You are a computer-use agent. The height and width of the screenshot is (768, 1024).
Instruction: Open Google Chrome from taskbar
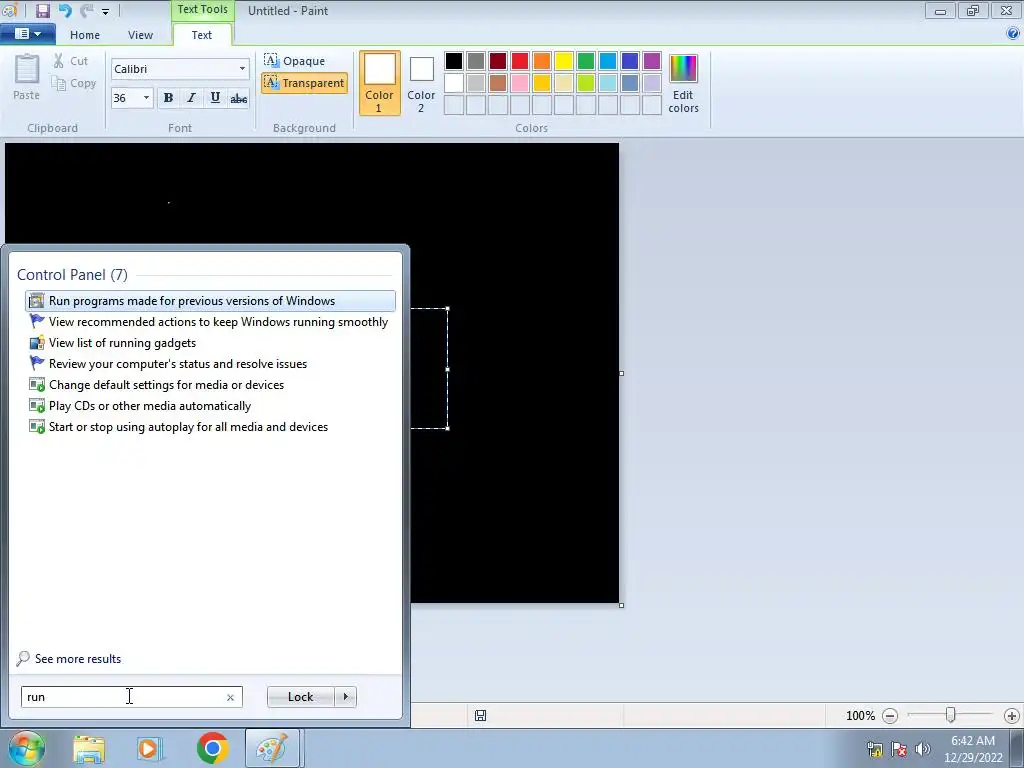pyautogui.click(x=212, y=748)
